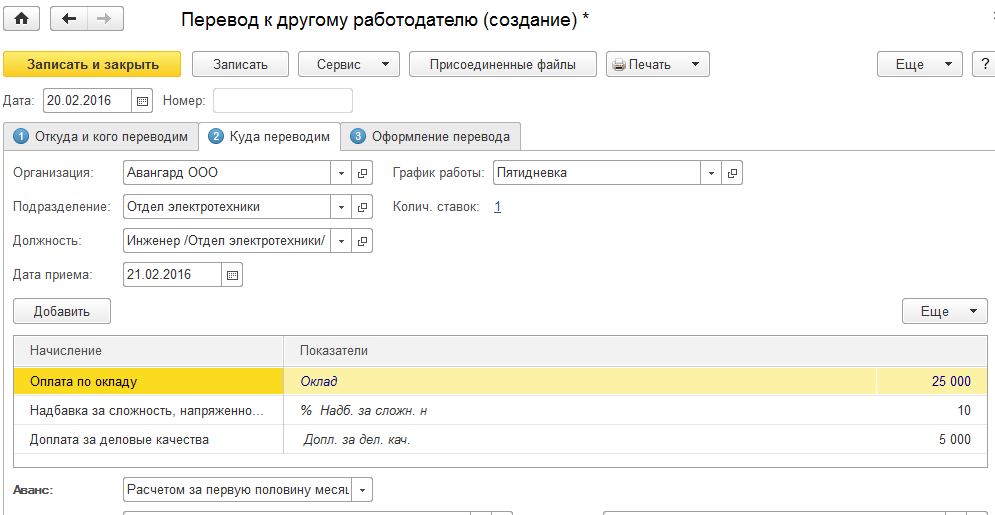Switch to the Откуда и кого переводим tab

(x=100, y=136)
